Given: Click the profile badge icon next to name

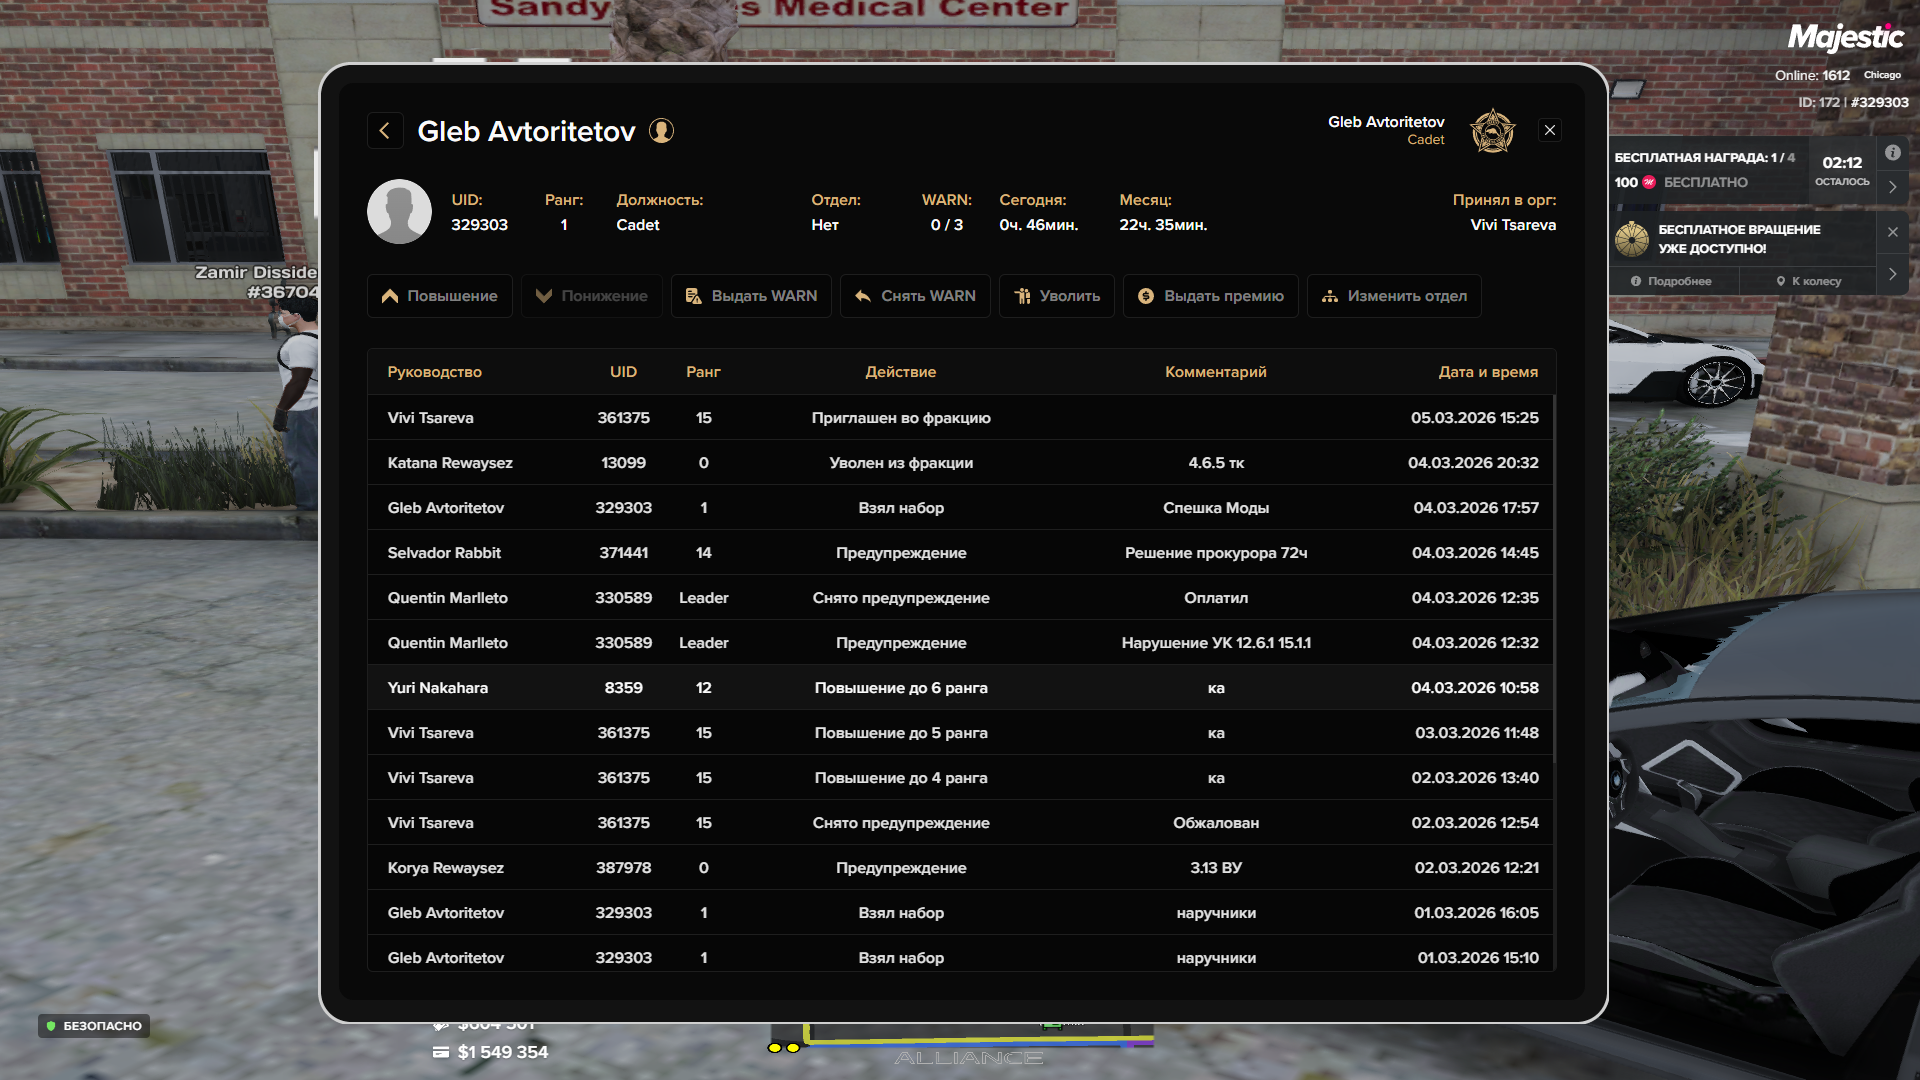Looking at the screenshot, I should pyautogui.click(x=661, y=131).
